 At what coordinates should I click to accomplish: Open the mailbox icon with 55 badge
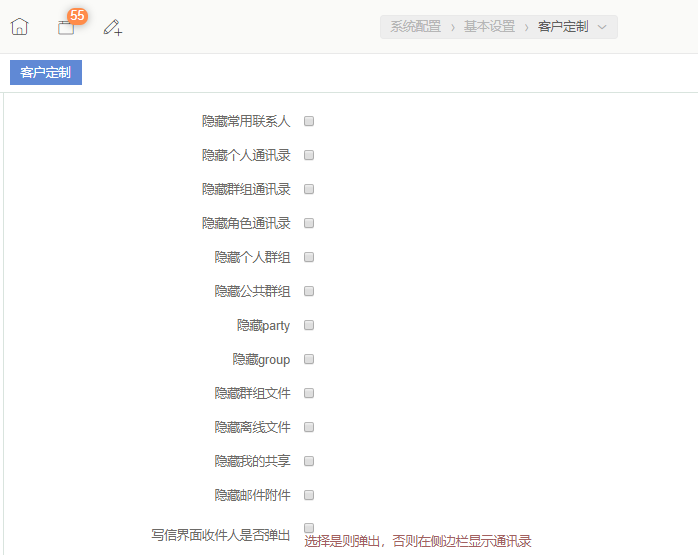click(x=66, y=28)
